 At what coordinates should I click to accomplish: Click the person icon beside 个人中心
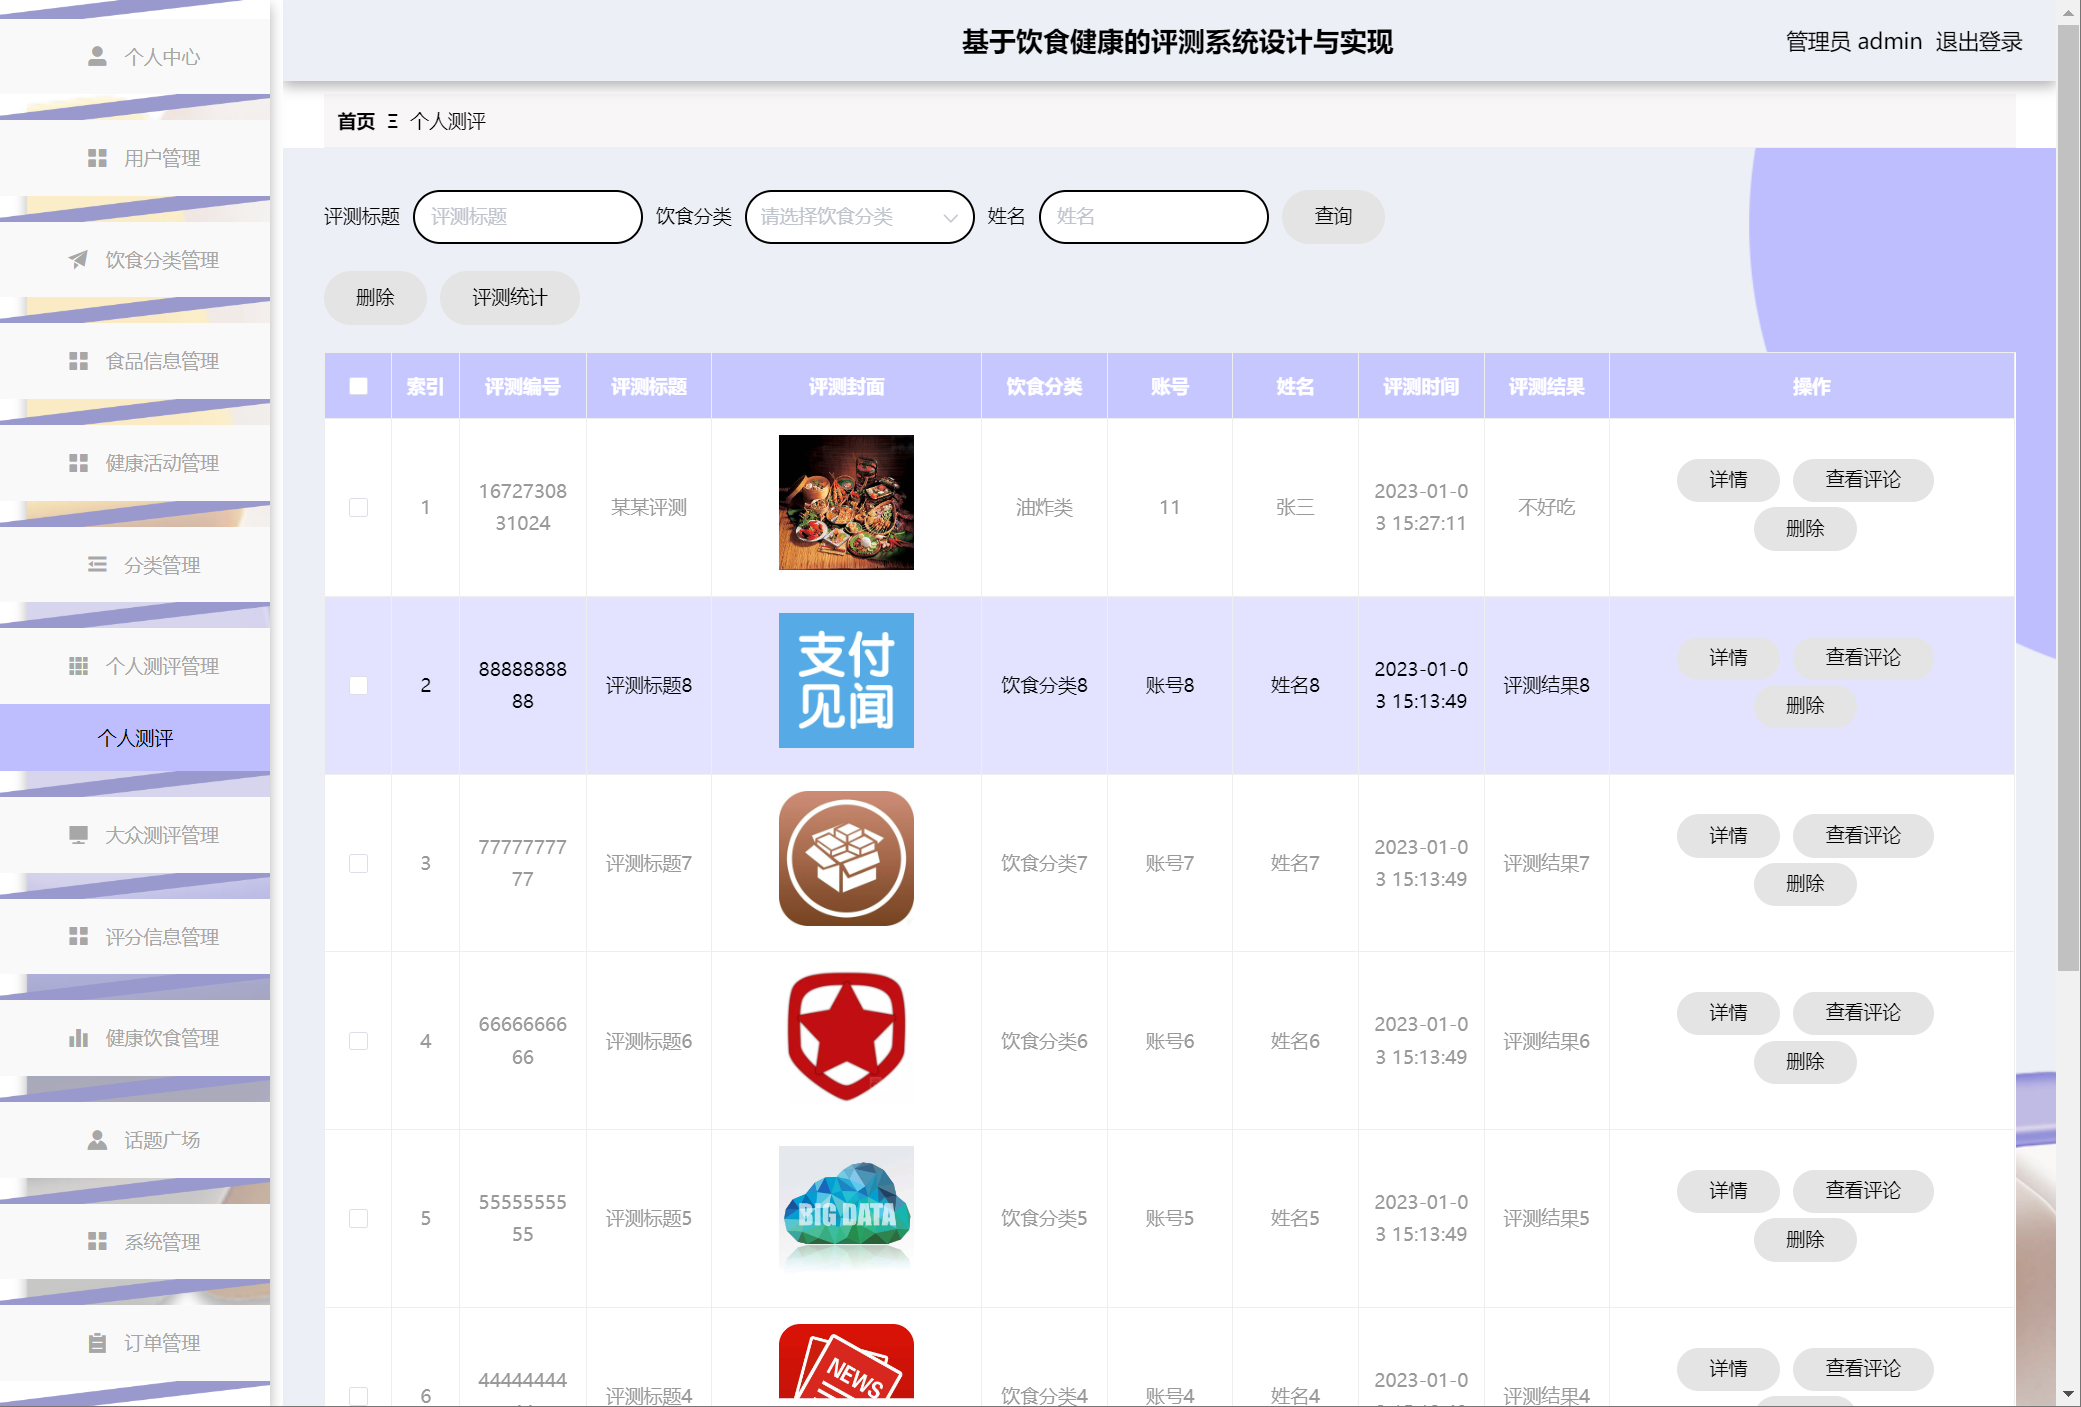tap(97, 56)
